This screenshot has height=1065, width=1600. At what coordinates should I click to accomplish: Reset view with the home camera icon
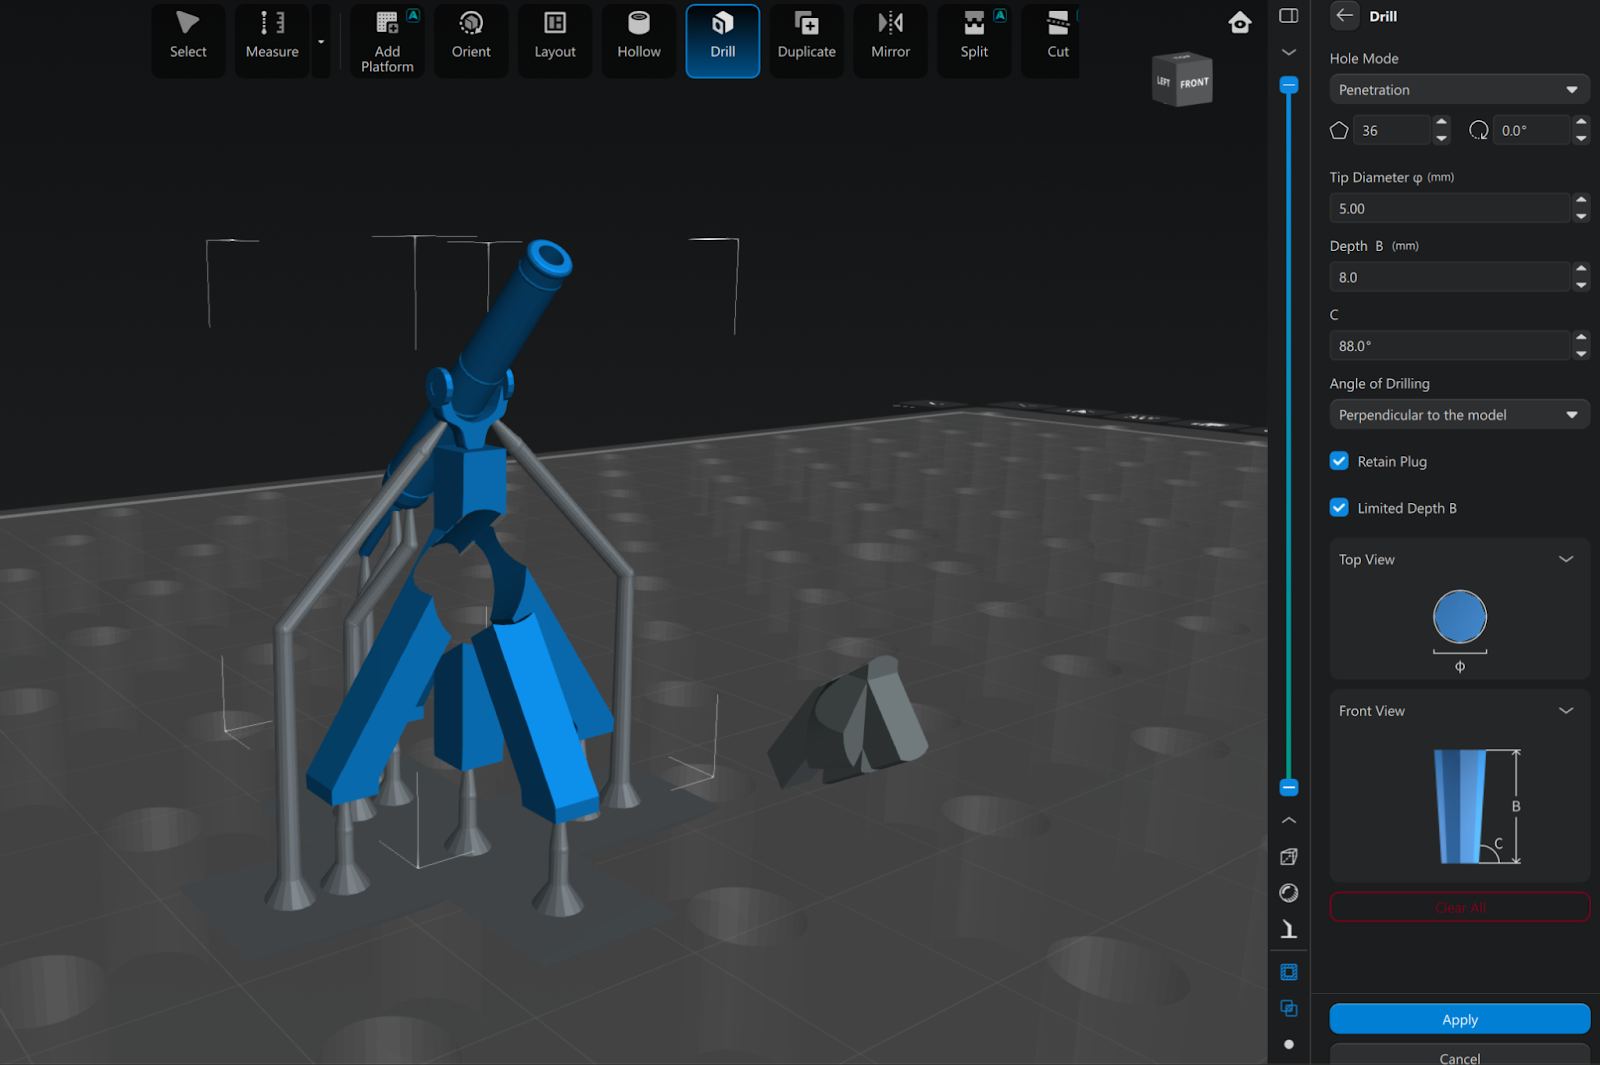(x=1240, y=23)
